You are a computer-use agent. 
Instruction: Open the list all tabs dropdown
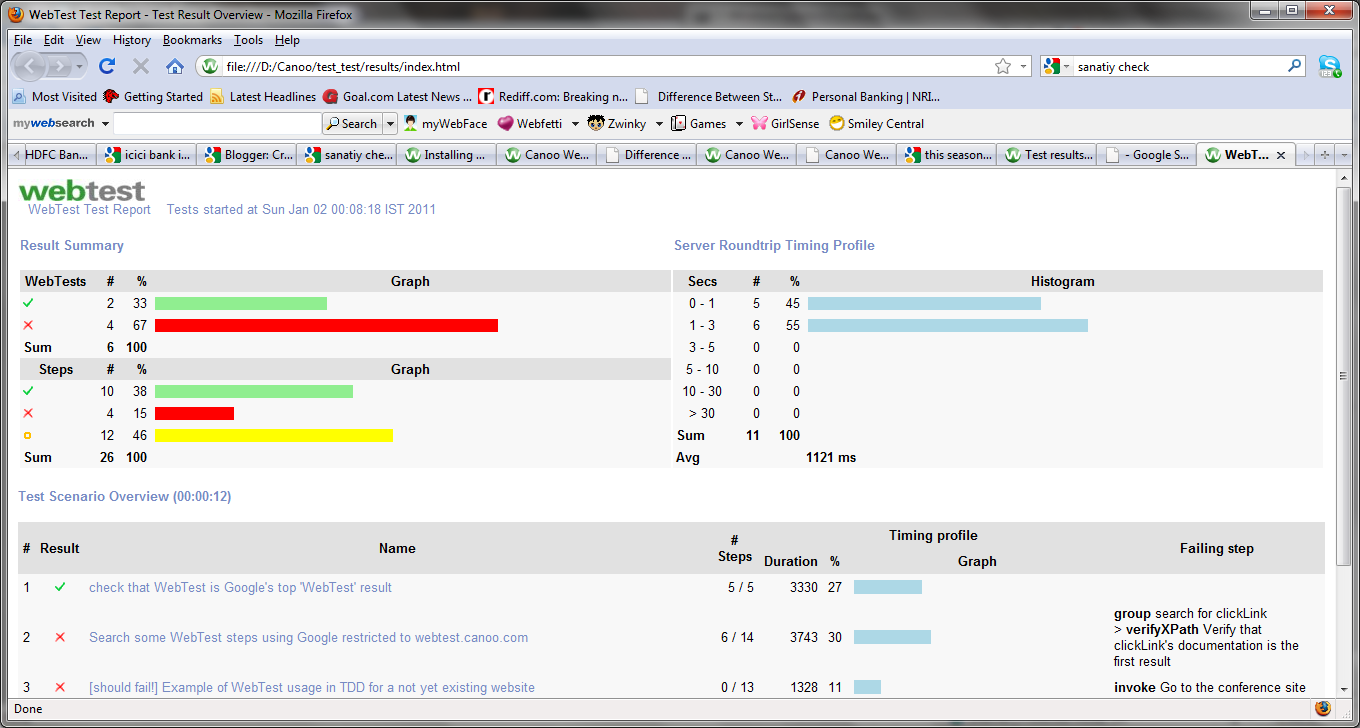tap(1344, 155)
